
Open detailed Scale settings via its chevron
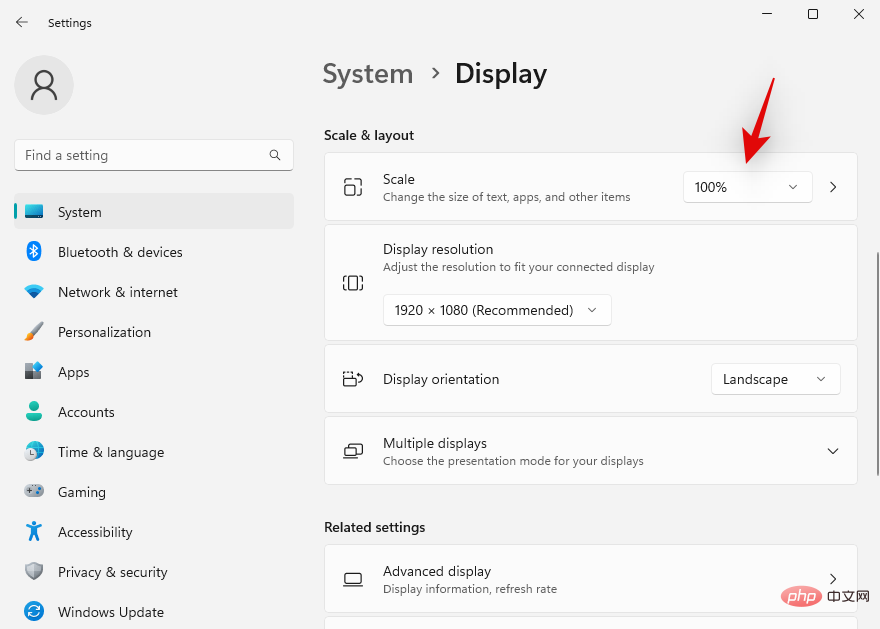coord(833,187)
